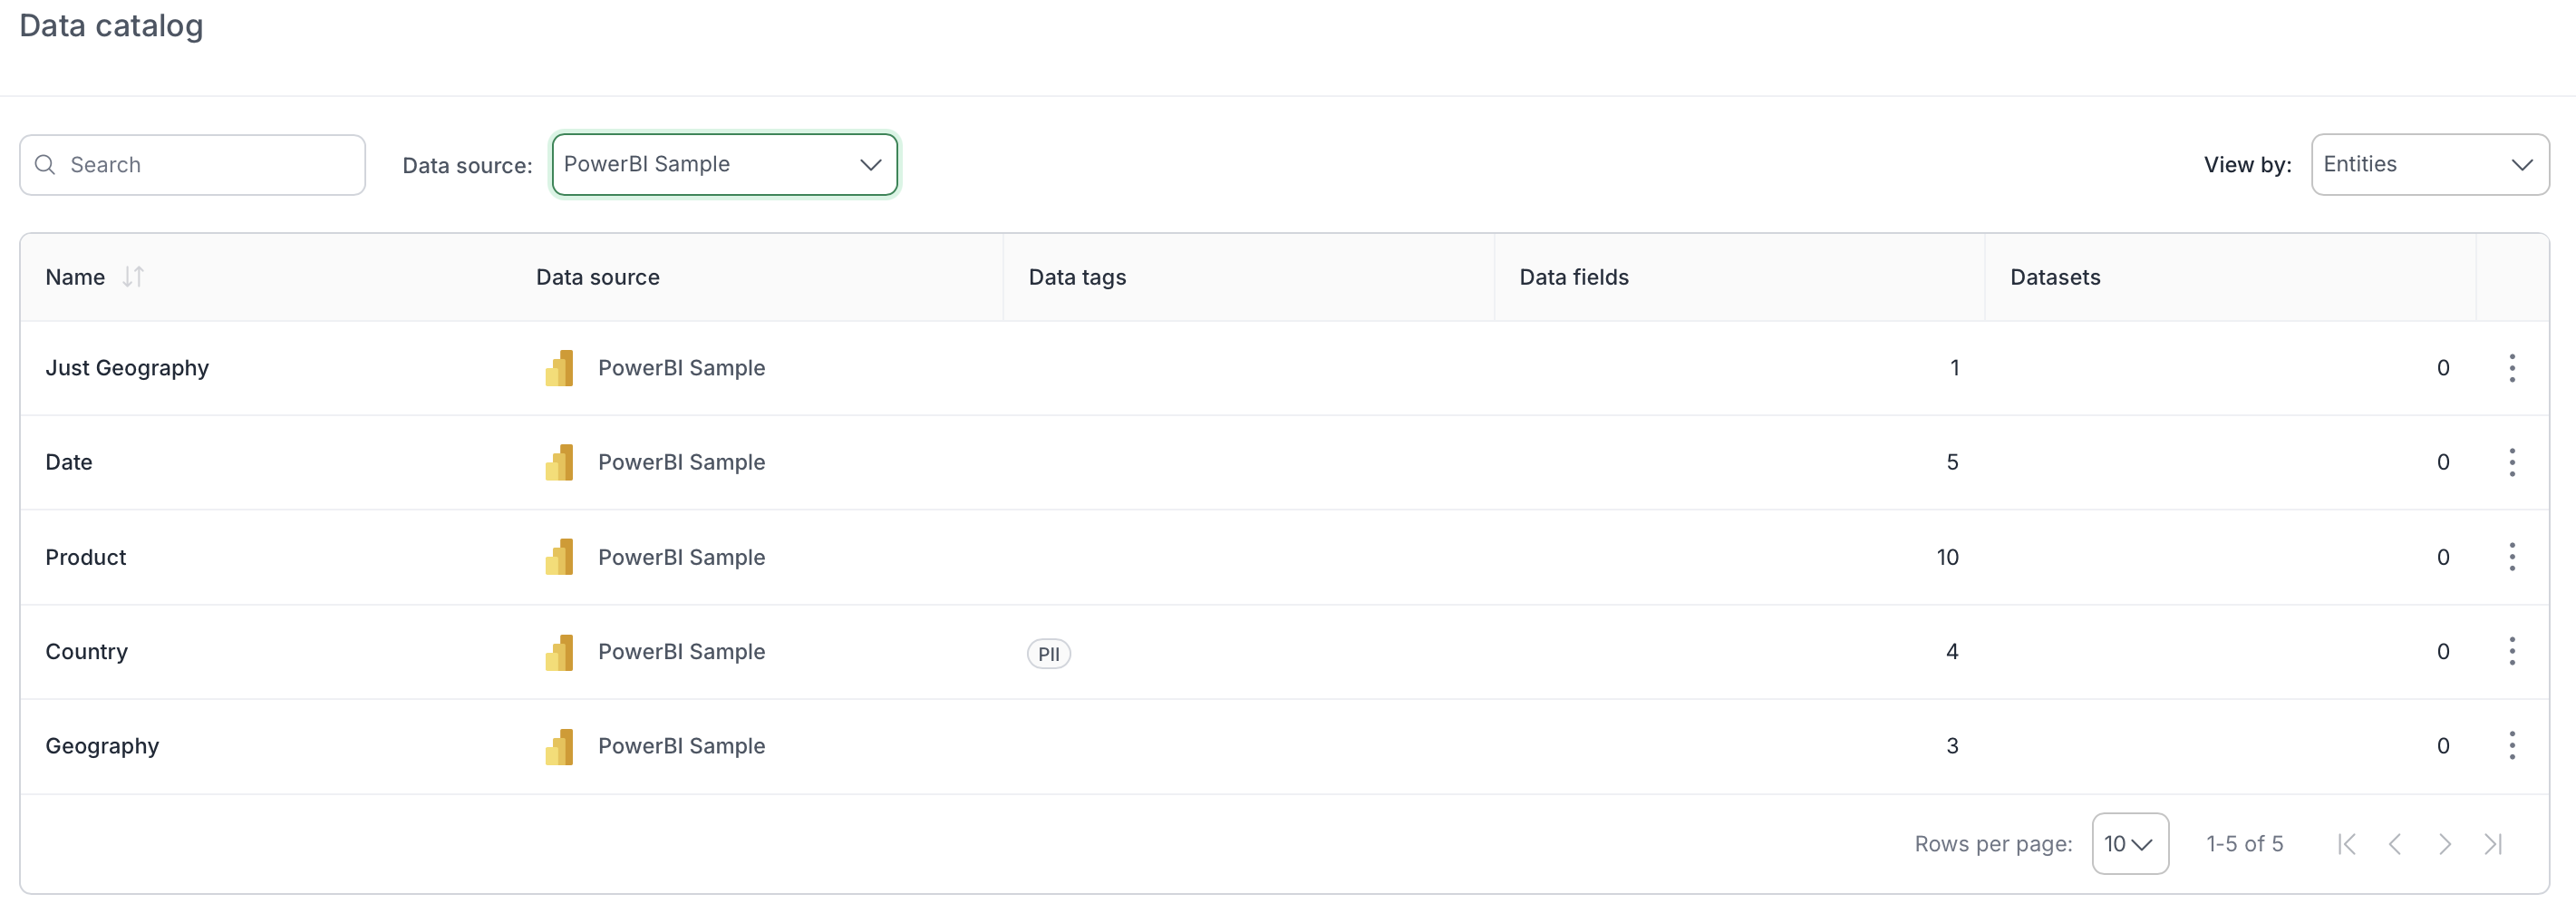Click PowerBI Sample text in Product row
Screen dimensions: 2576x923
pos(681,557)
